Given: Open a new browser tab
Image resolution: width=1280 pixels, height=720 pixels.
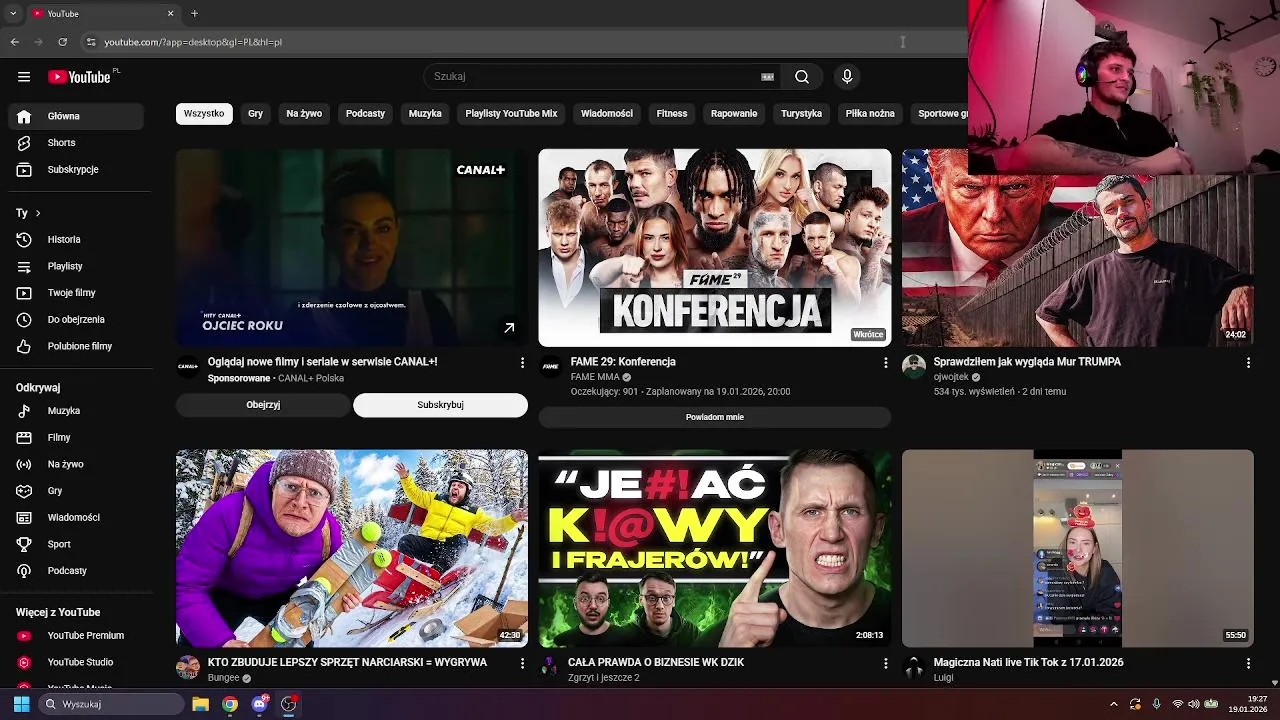Looking at the screenshot, I should (194, 14).
